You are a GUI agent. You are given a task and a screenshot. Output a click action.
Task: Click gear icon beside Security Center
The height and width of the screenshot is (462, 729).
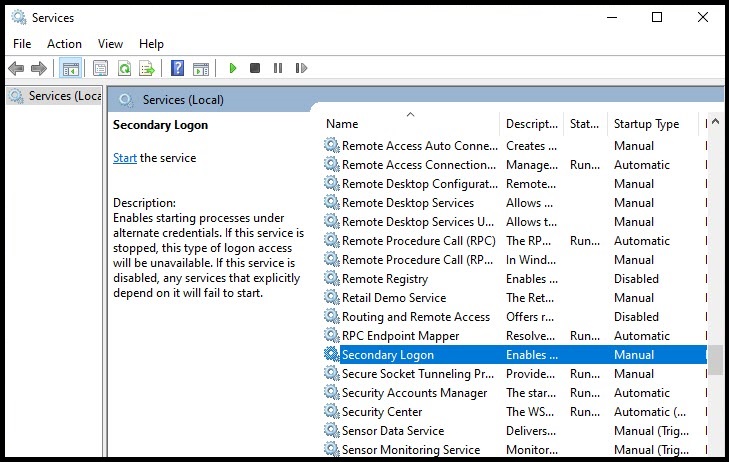pos(331,411)
